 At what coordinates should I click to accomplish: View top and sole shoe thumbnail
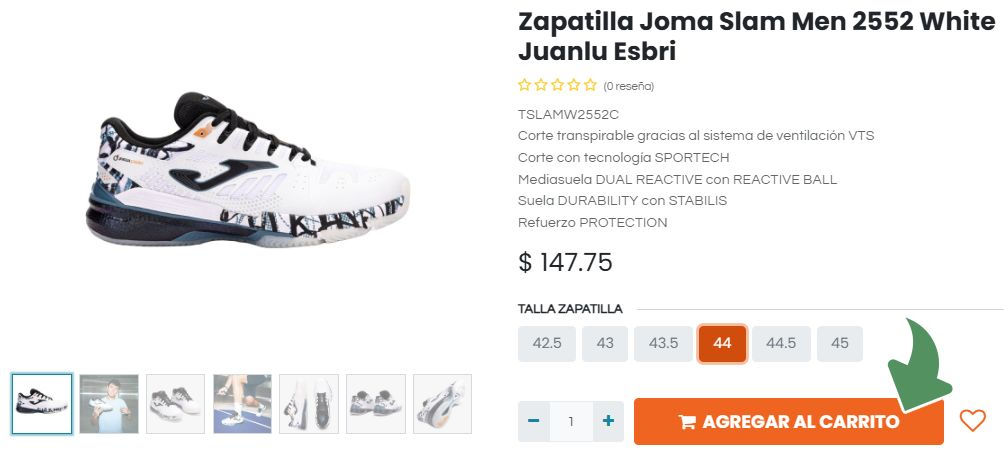pos(309,404)
